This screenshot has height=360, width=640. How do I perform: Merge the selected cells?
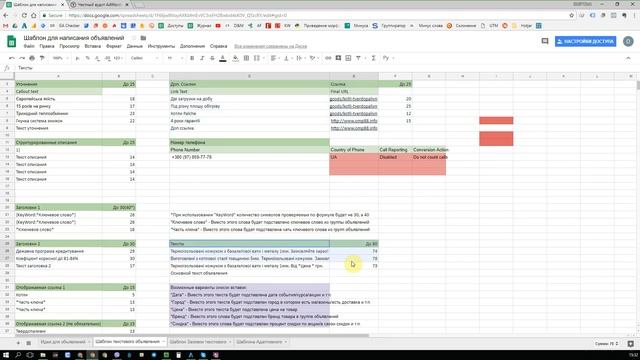(256, 58)
